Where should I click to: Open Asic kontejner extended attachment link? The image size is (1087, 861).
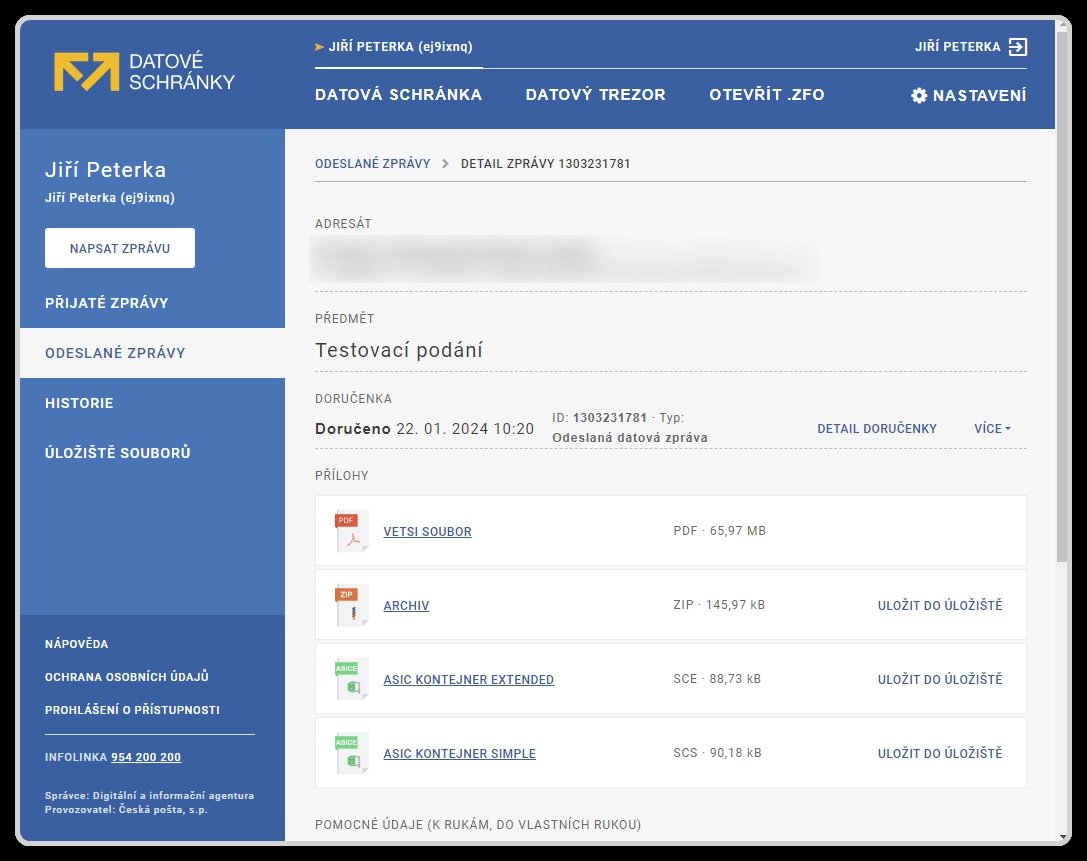point(469,679)
